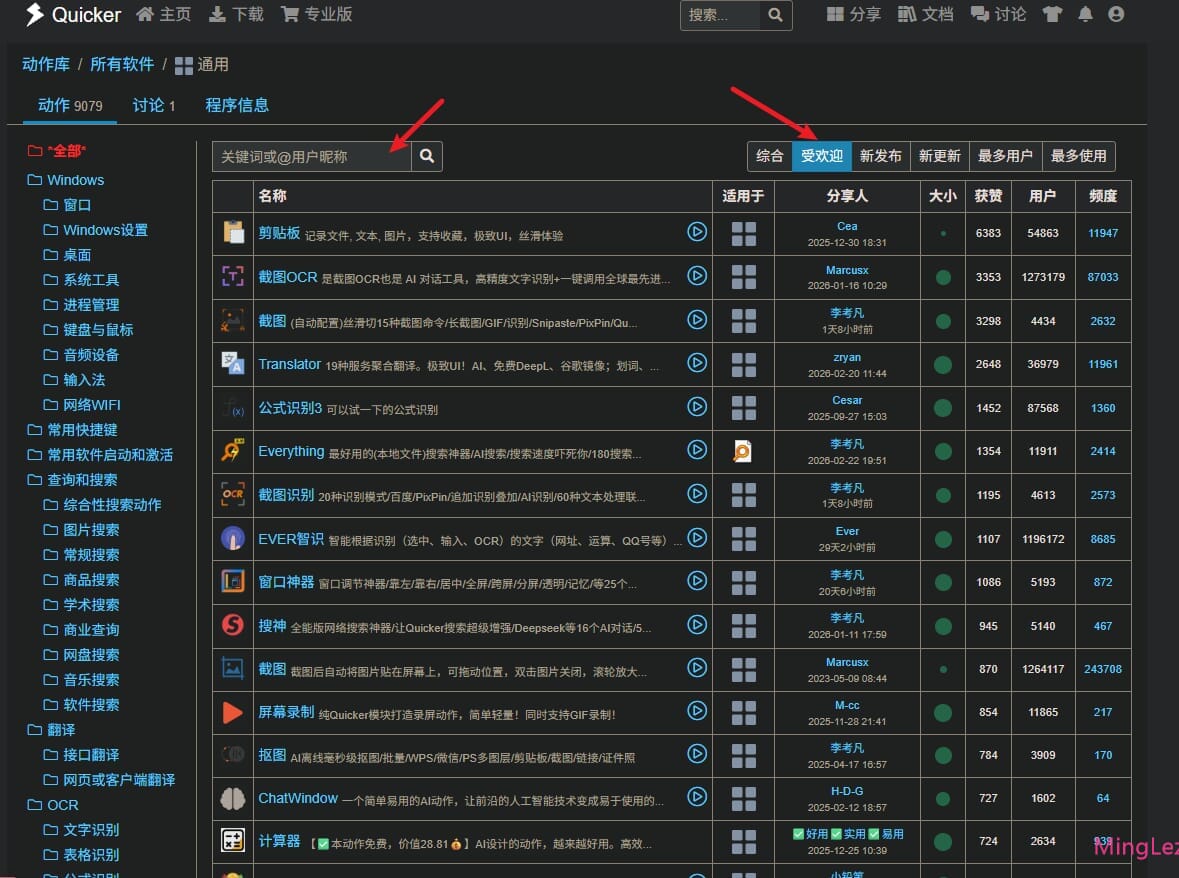Open the user account avatar icon
The width and height of the screenshot is (1179, 878).
coord(1116,14)
